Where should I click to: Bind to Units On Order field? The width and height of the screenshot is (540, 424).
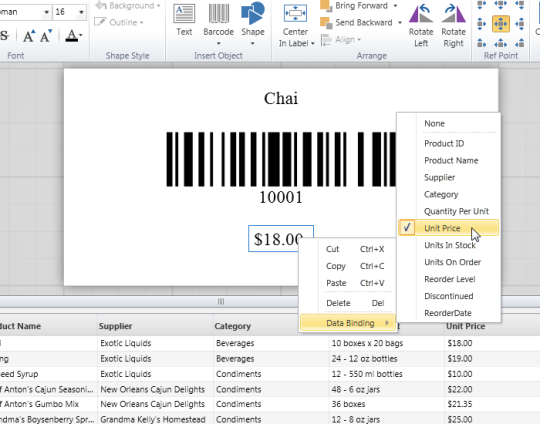[x=448, y=262]
